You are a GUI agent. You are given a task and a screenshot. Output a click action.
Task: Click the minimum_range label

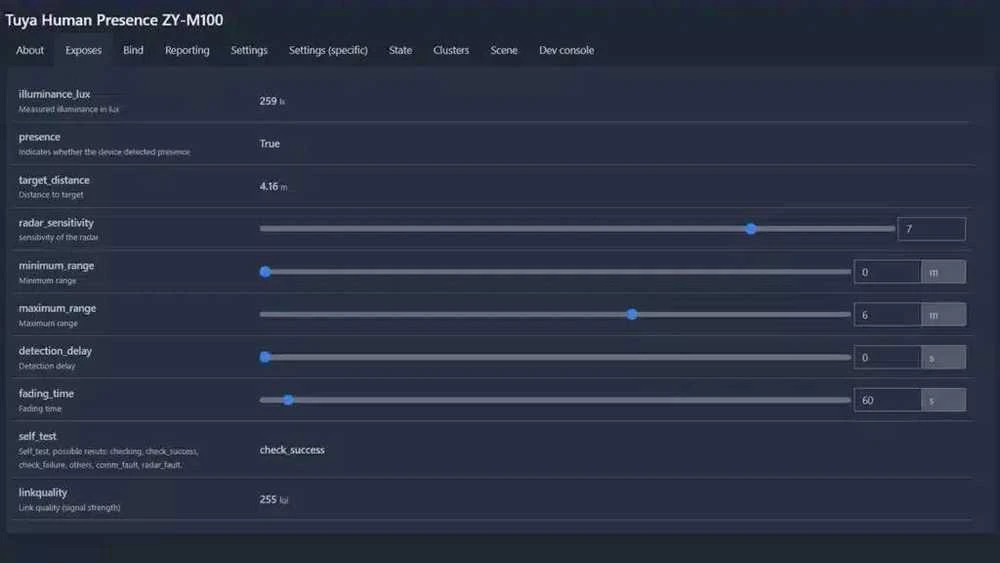click(56, 265)
